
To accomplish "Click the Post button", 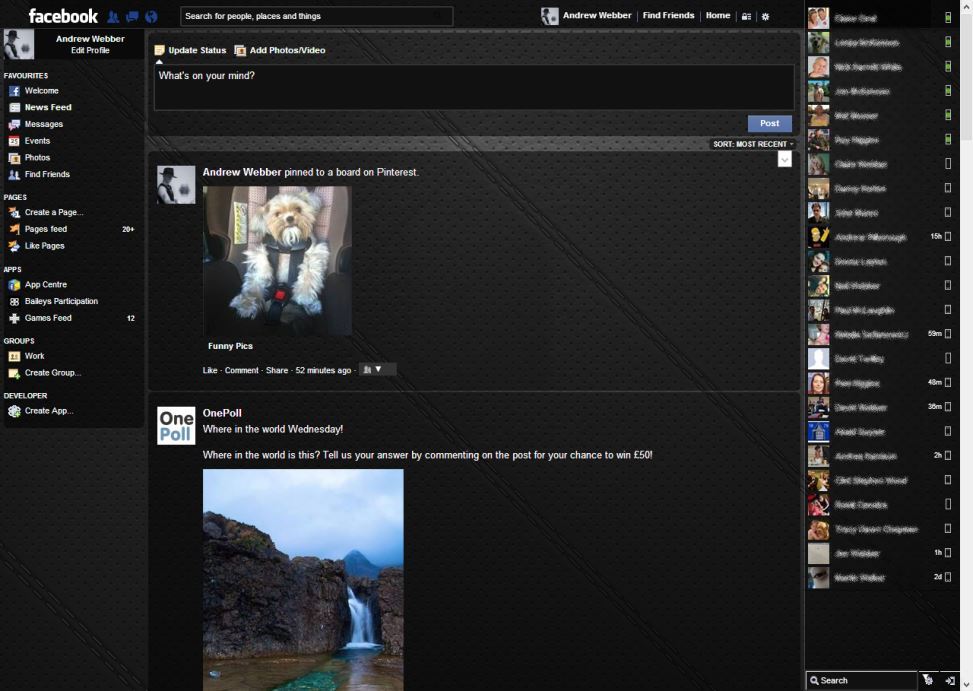I will coord(769,123).
